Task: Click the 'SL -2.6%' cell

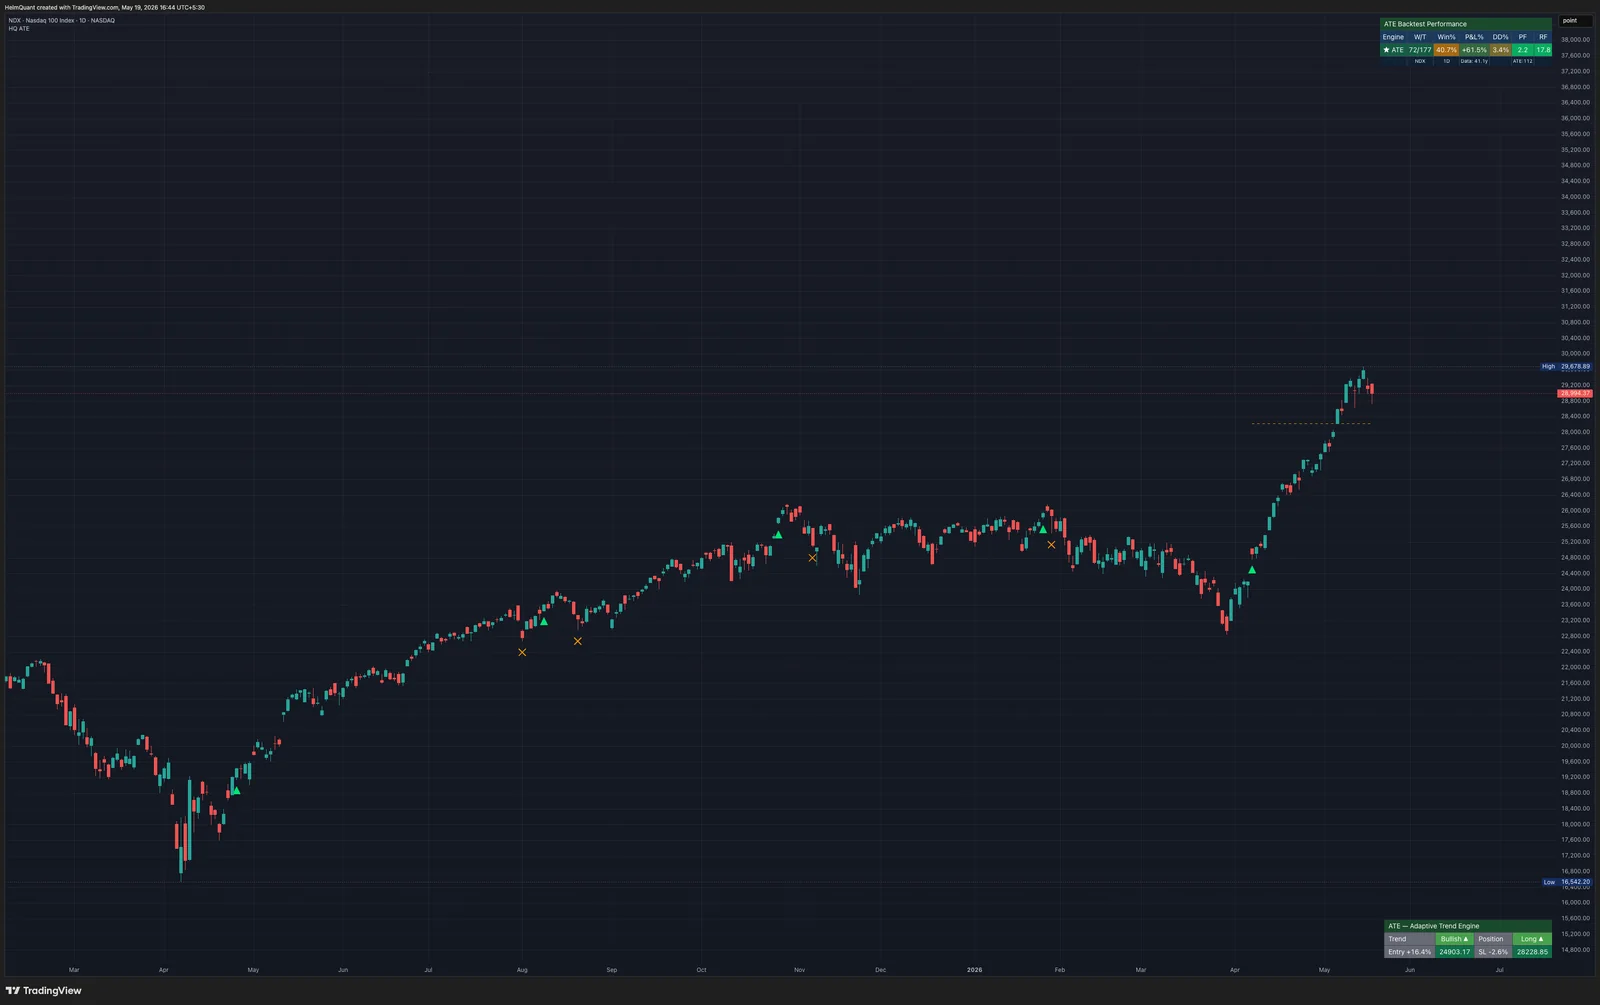Action: 1493,952
